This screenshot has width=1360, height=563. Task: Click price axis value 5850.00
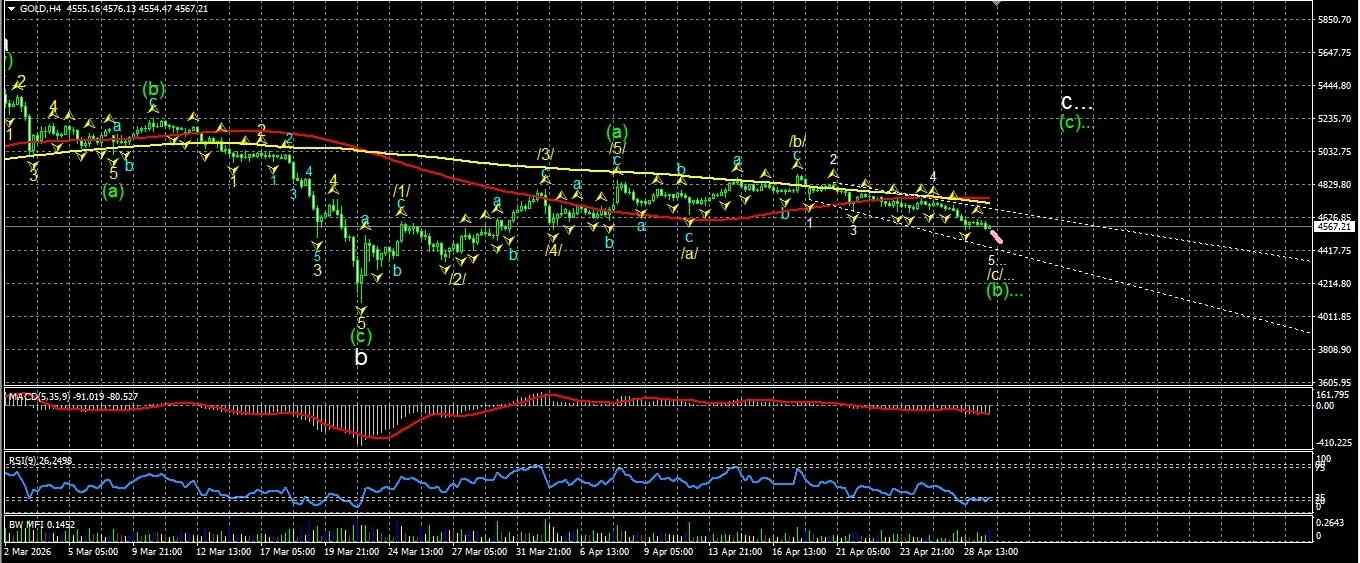(x=1335, y=20)
